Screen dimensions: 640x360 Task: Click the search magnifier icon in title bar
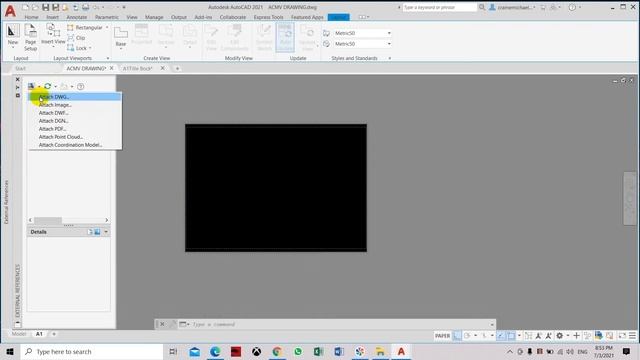482,7
